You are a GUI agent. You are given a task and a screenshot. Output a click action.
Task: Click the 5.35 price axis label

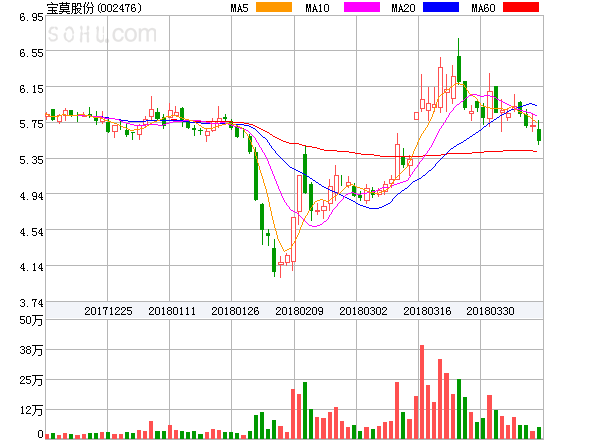click(31, 160)
